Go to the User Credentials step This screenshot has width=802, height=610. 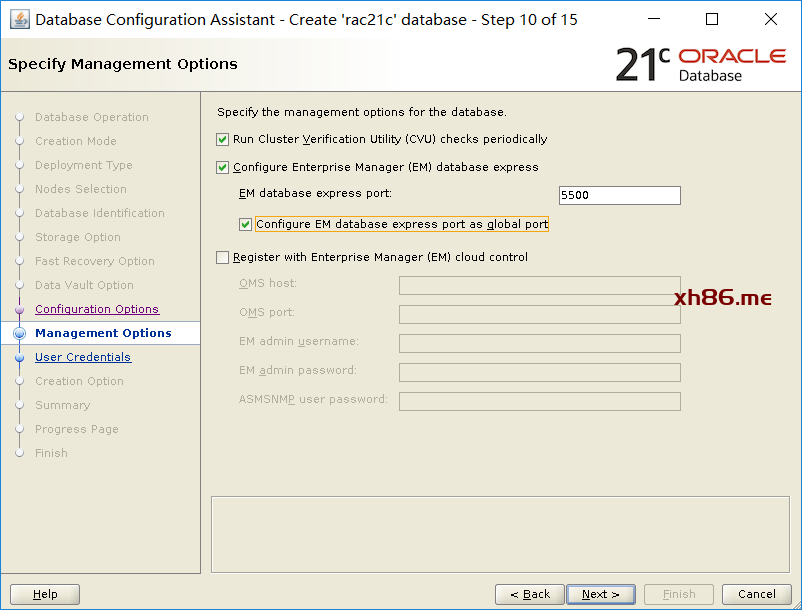pyautogui.click(x=83, y=358)
